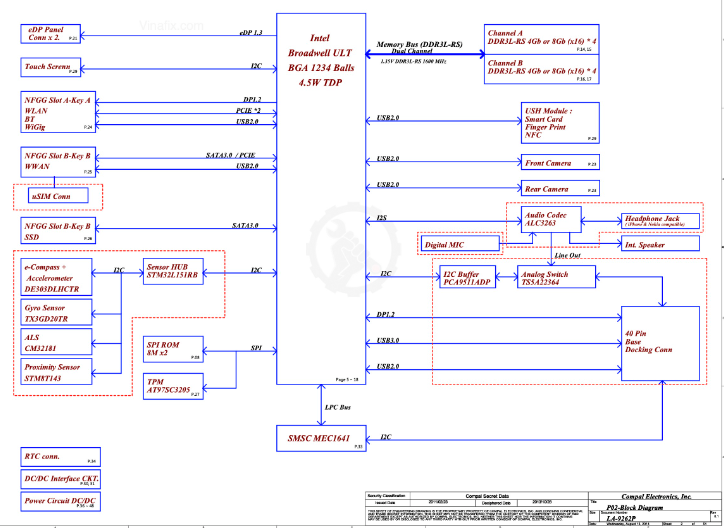Click the Sensor HUB STM32L151RB block
This screenshot has width=724, height=528.
point(173,271)
